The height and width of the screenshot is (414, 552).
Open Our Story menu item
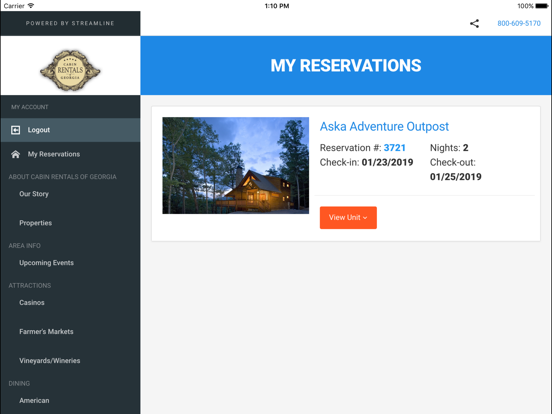click(34, 194)
